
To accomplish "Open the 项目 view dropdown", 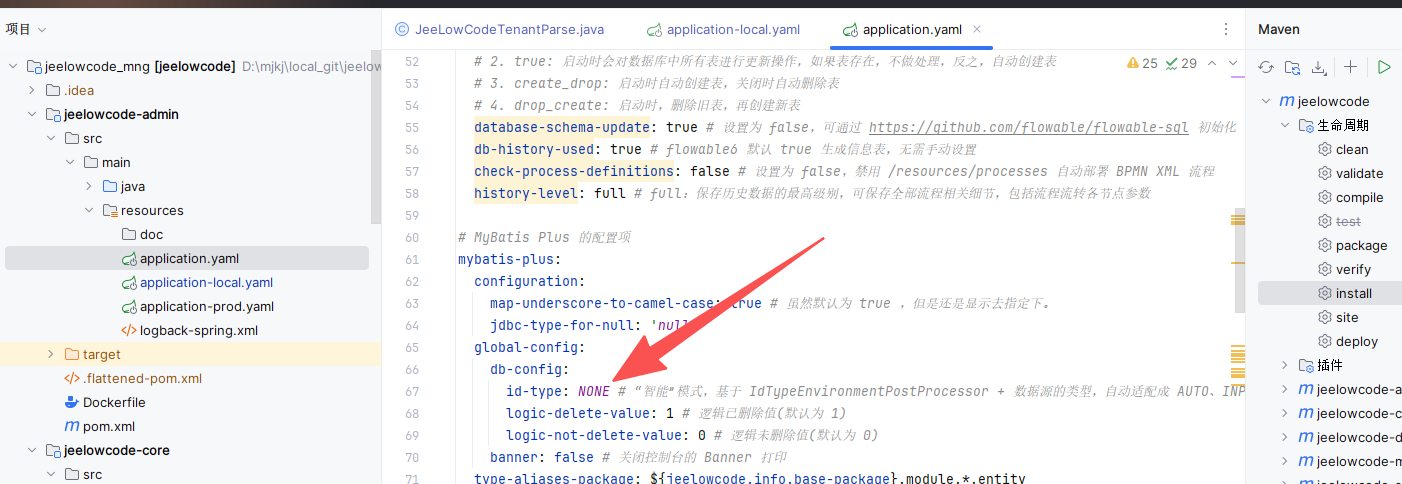I will 26,29.
